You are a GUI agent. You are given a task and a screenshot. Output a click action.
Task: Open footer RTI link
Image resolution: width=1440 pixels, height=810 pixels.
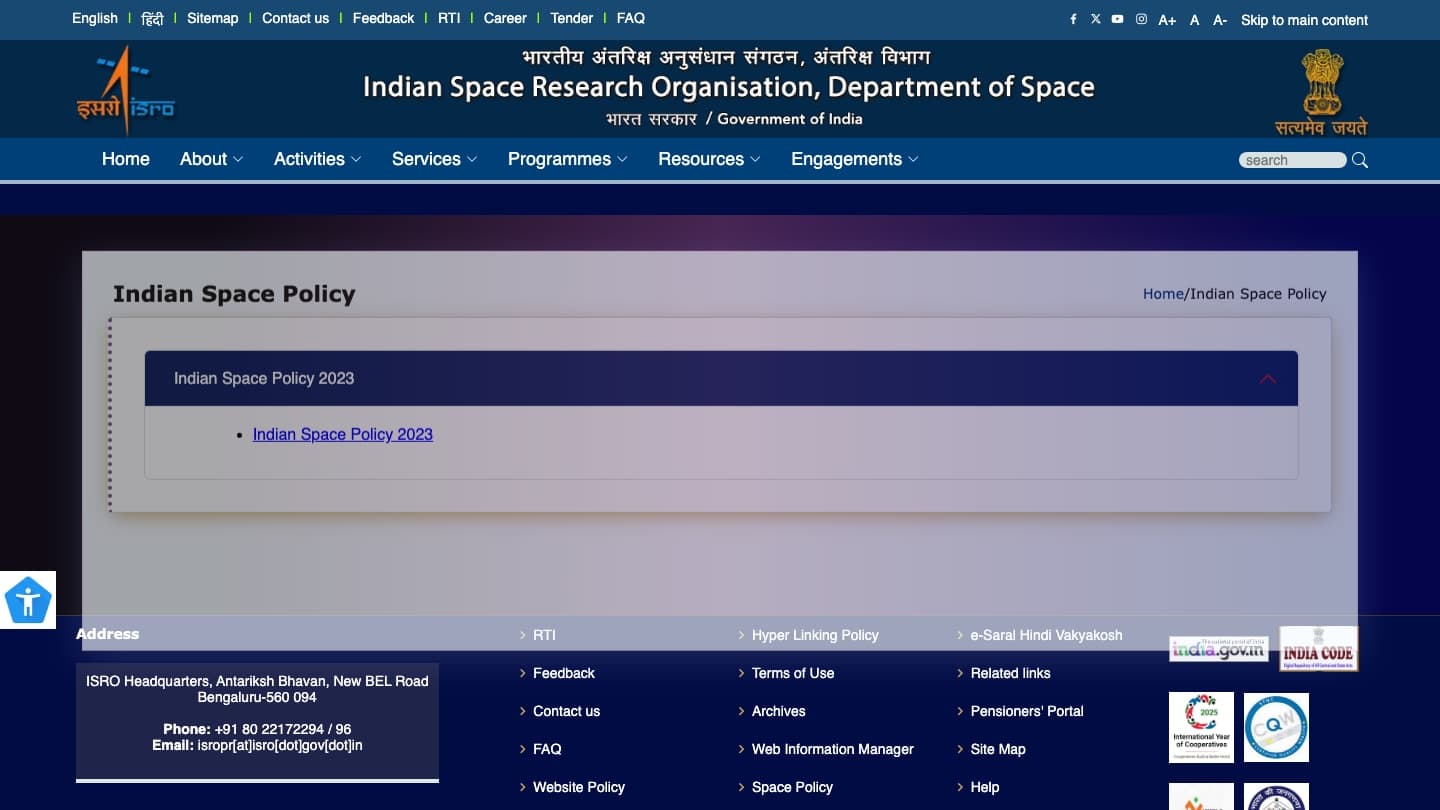click(x=544, y=635)
